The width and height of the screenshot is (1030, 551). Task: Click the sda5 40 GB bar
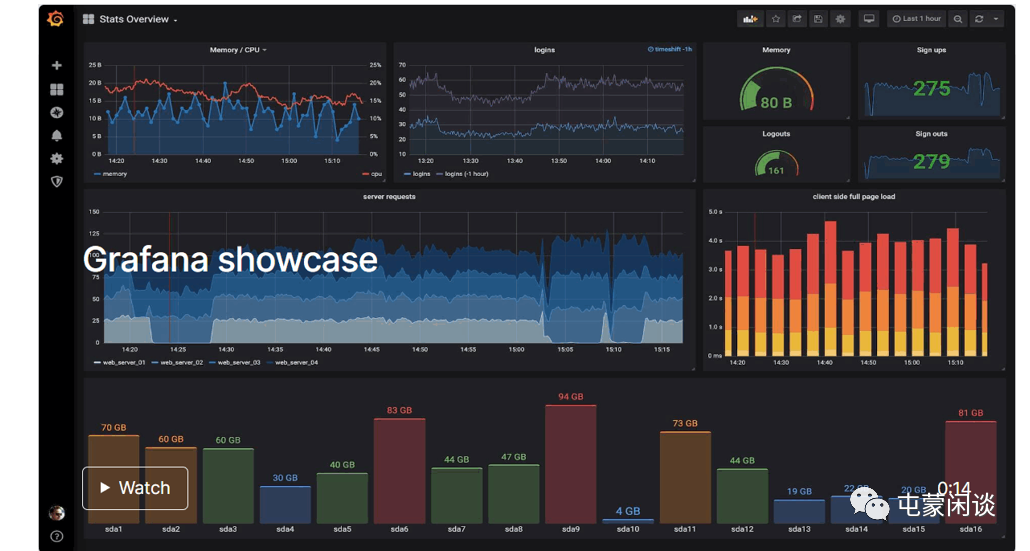[x=342, y=498]
